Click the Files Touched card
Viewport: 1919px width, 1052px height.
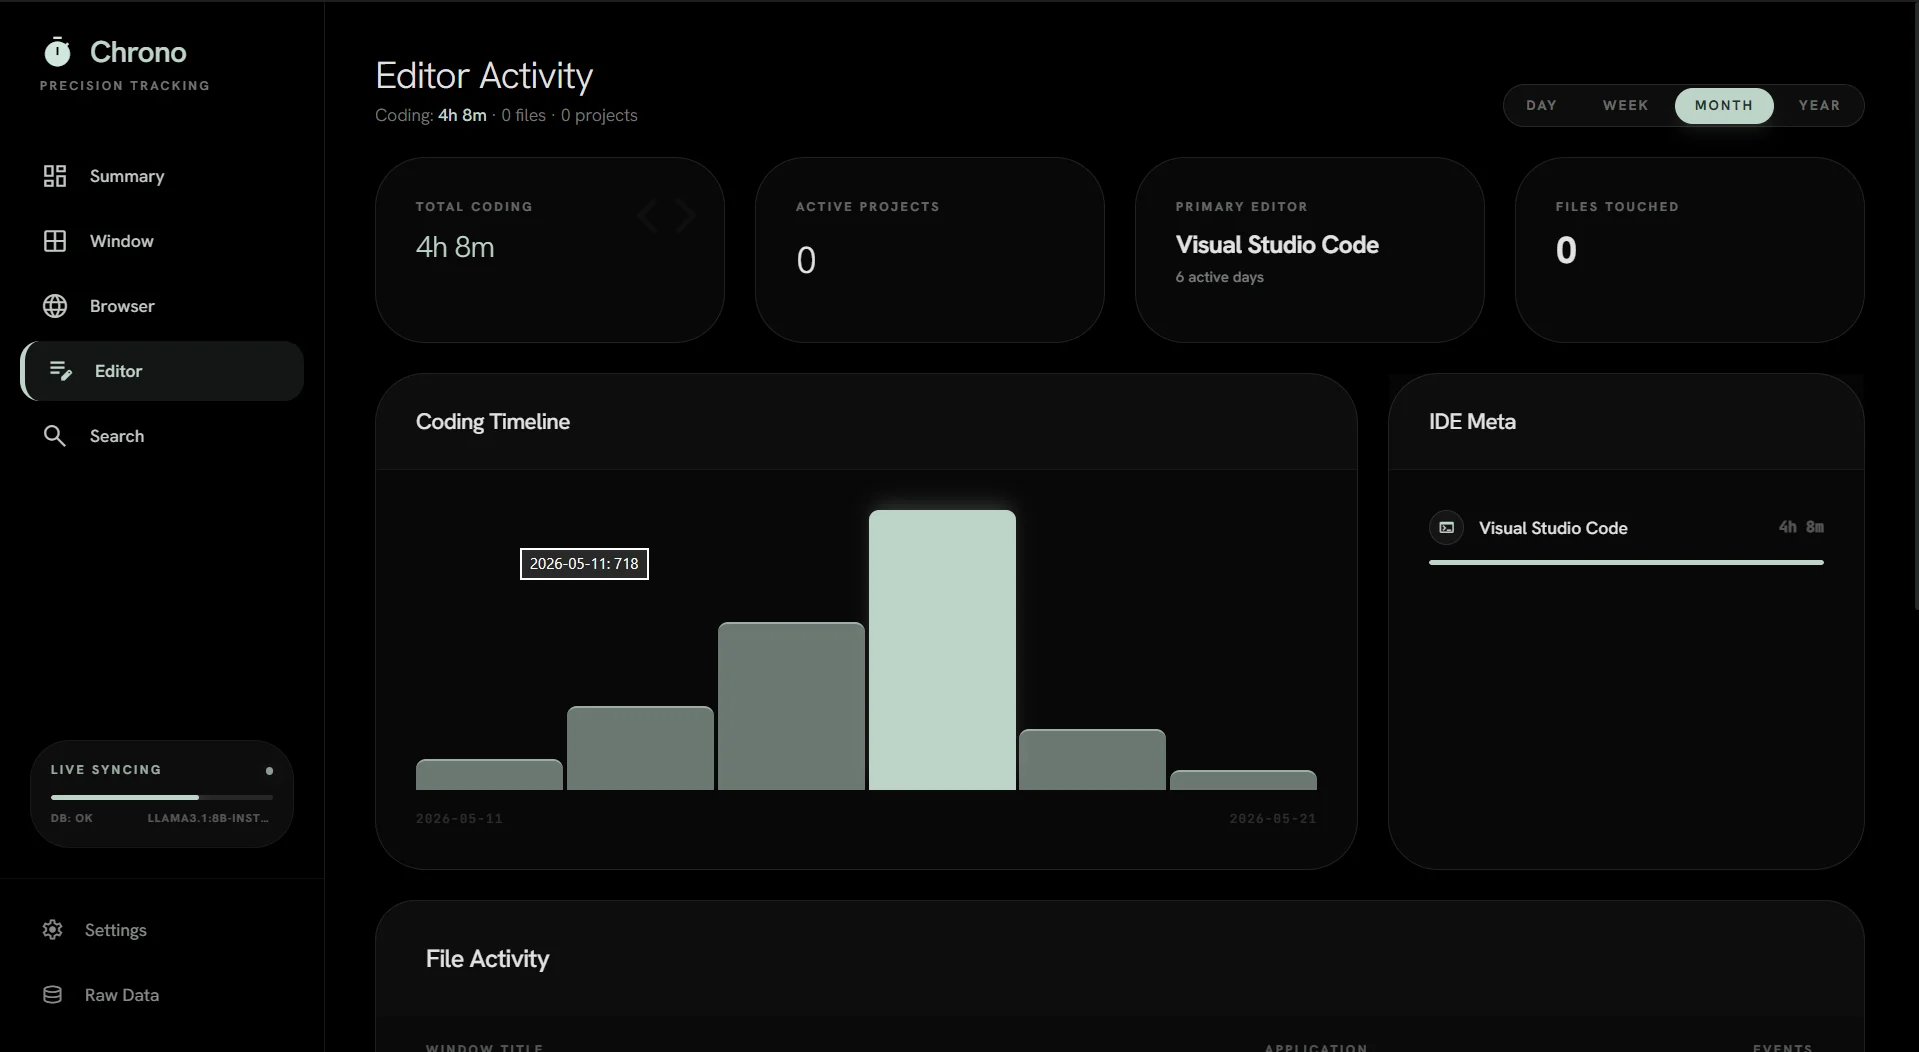tap(1690, 250)
